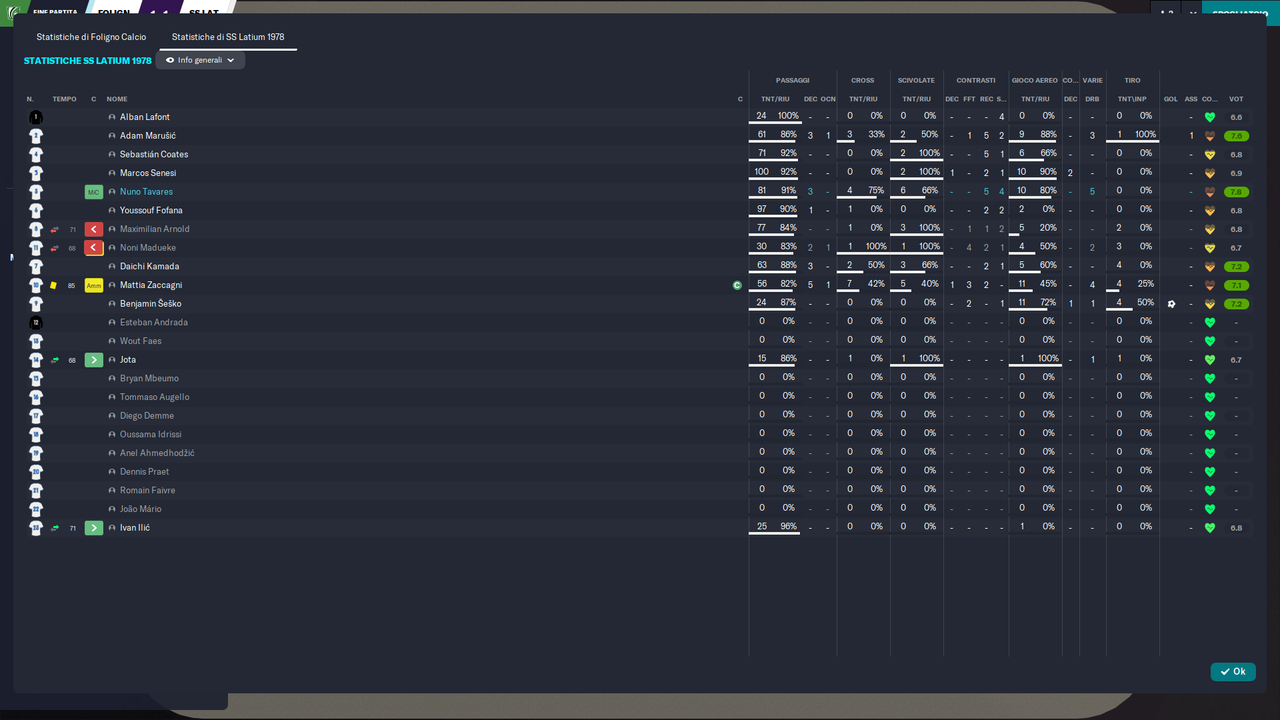The width and height of the screenshot is (1280, 720).
Task: Click Mattia Zaccagni's 7.1 rating badge
Action: click(x=1236, y=285)
